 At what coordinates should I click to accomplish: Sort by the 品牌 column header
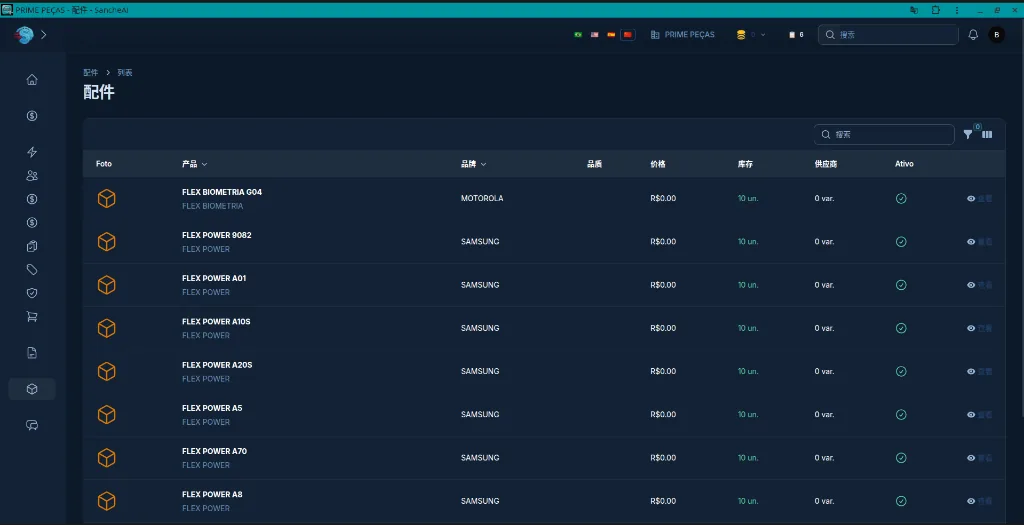tap(473, 164)
